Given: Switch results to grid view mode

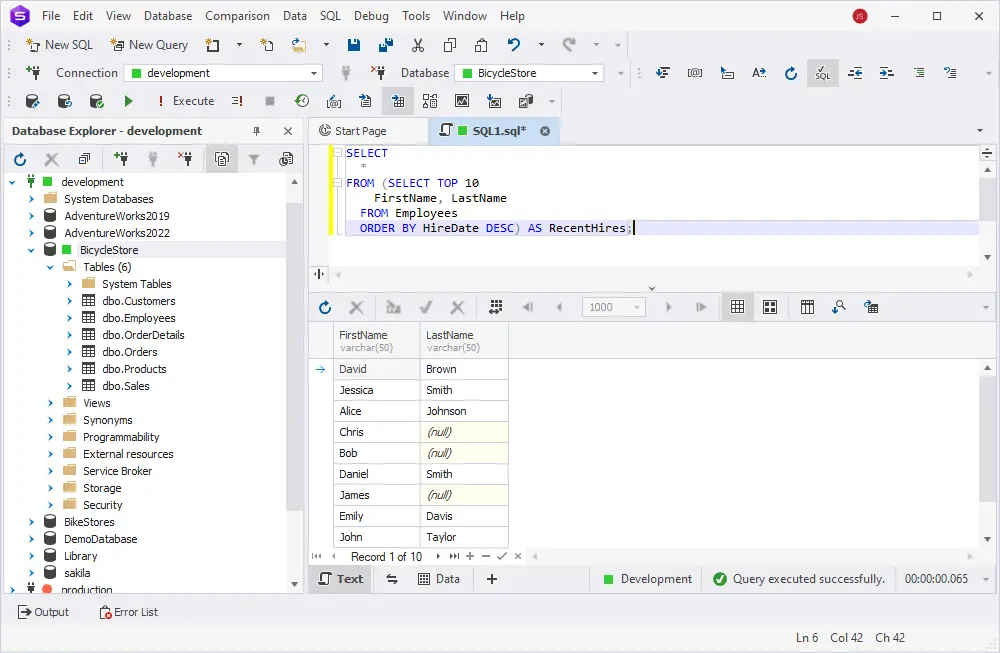Looking at the screenshot, I should (x=737, y=307).
